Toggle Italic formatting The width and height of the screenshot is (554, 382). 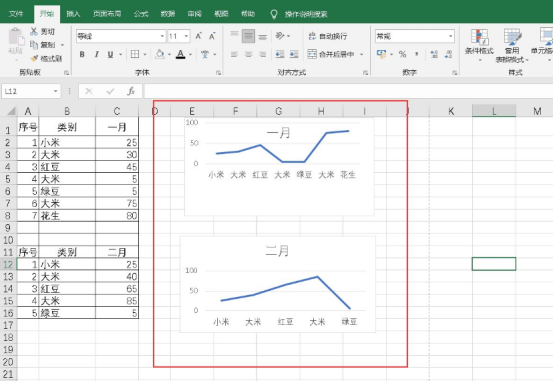pyautogui.click(x=96, y=54)
